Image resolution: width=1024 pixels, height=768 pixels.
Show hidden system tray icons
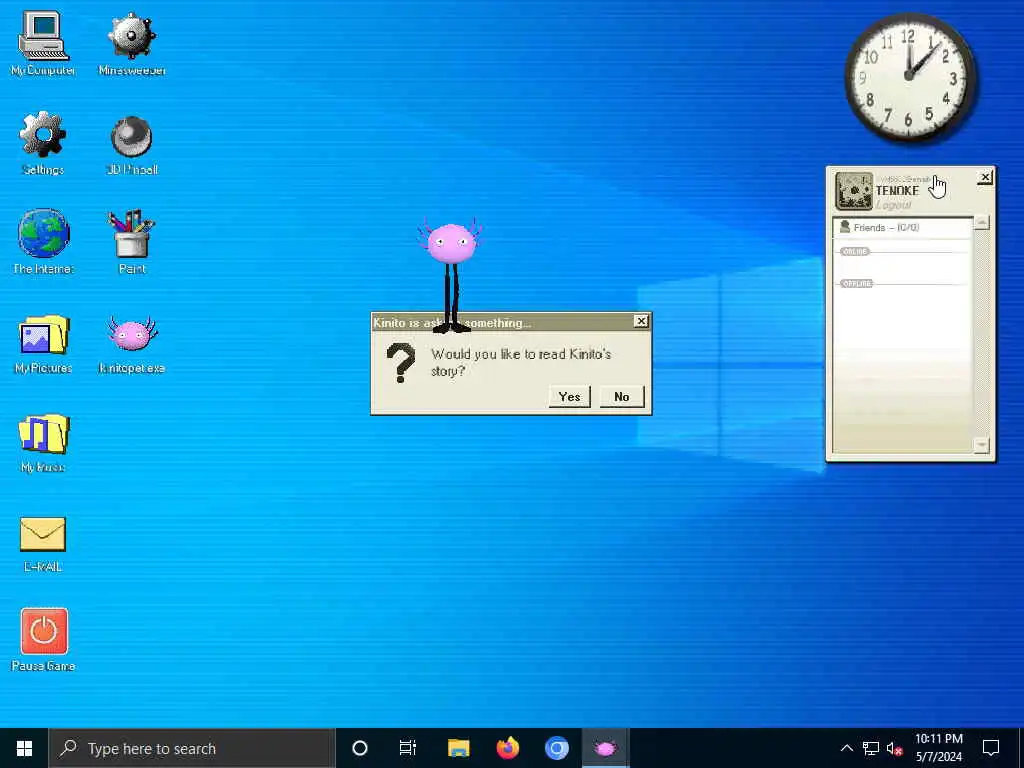click(846, 748)
